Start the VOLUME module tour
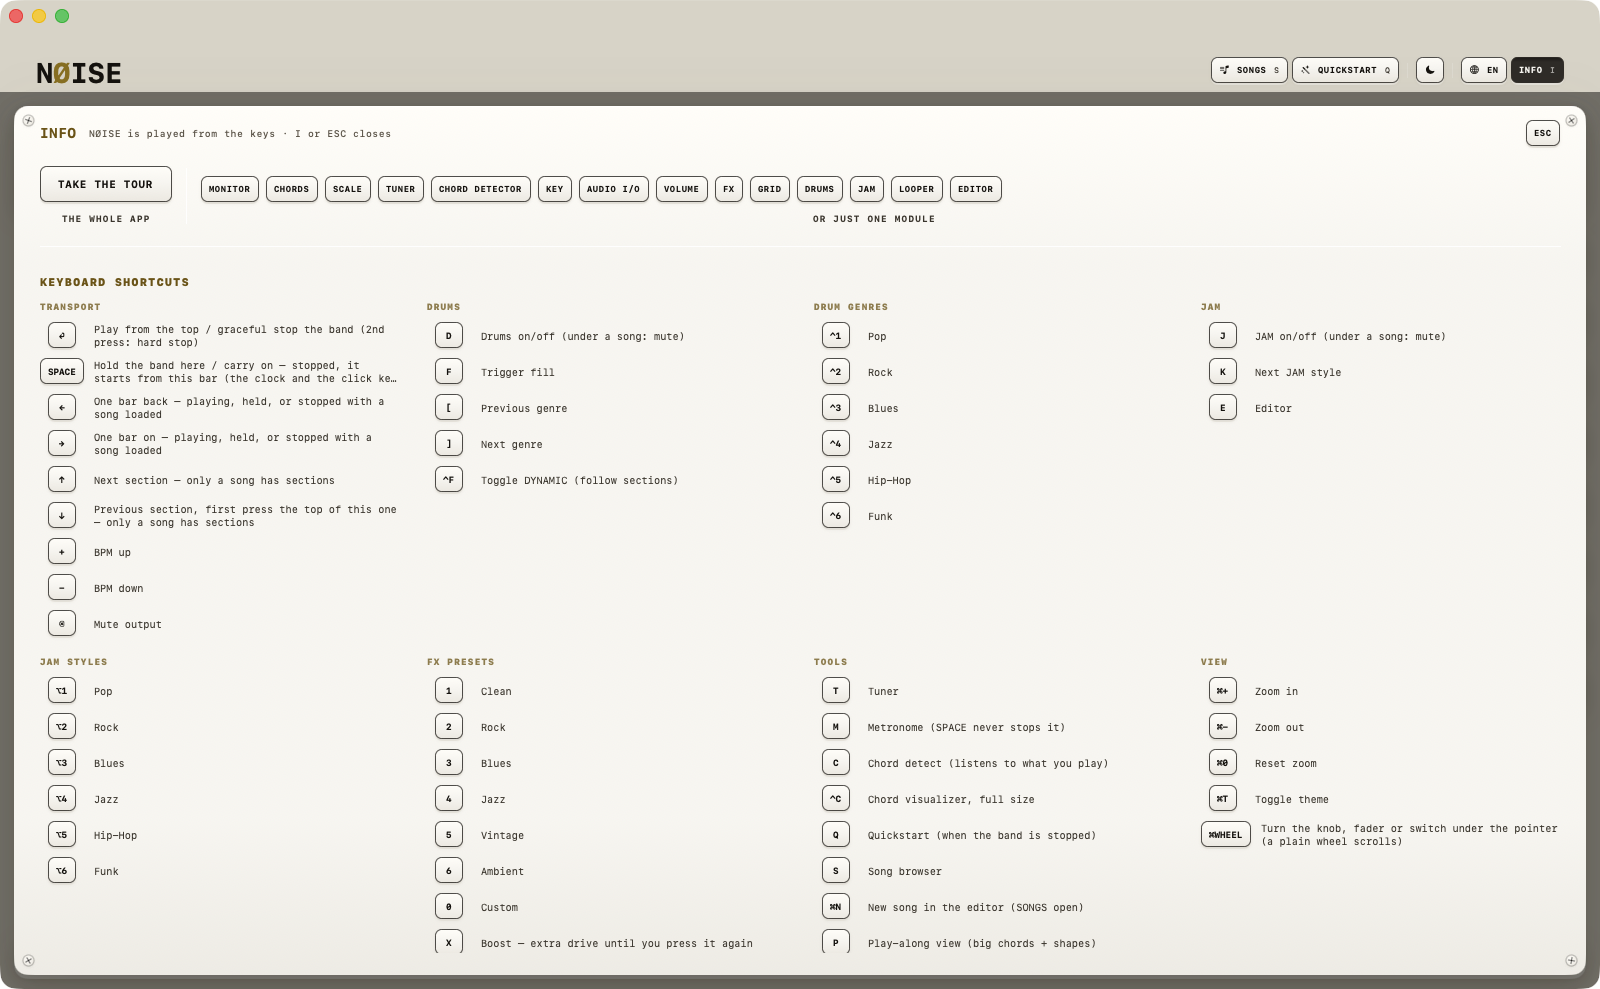The width and height of the screenshot is (1600, 989). click(x=682, y=189)
